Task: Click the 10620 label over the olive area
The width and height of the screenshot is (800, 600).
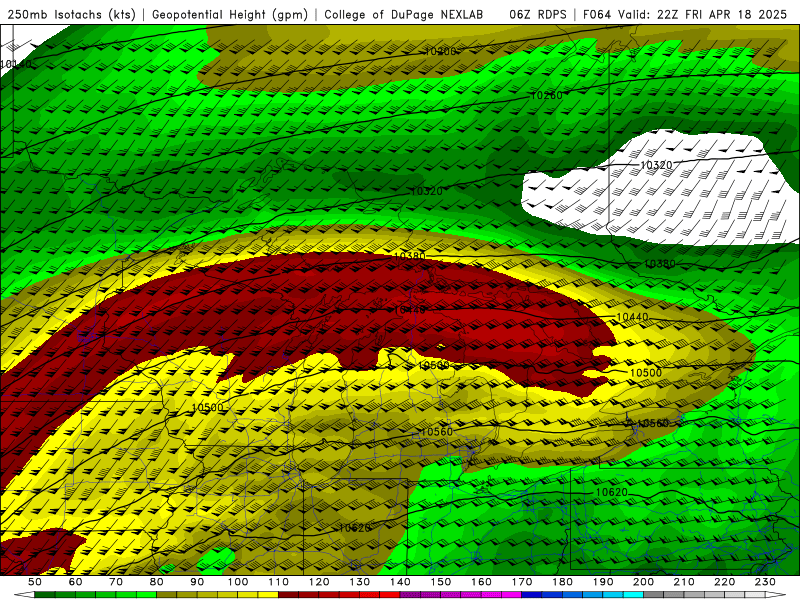Action: [354, 528]
